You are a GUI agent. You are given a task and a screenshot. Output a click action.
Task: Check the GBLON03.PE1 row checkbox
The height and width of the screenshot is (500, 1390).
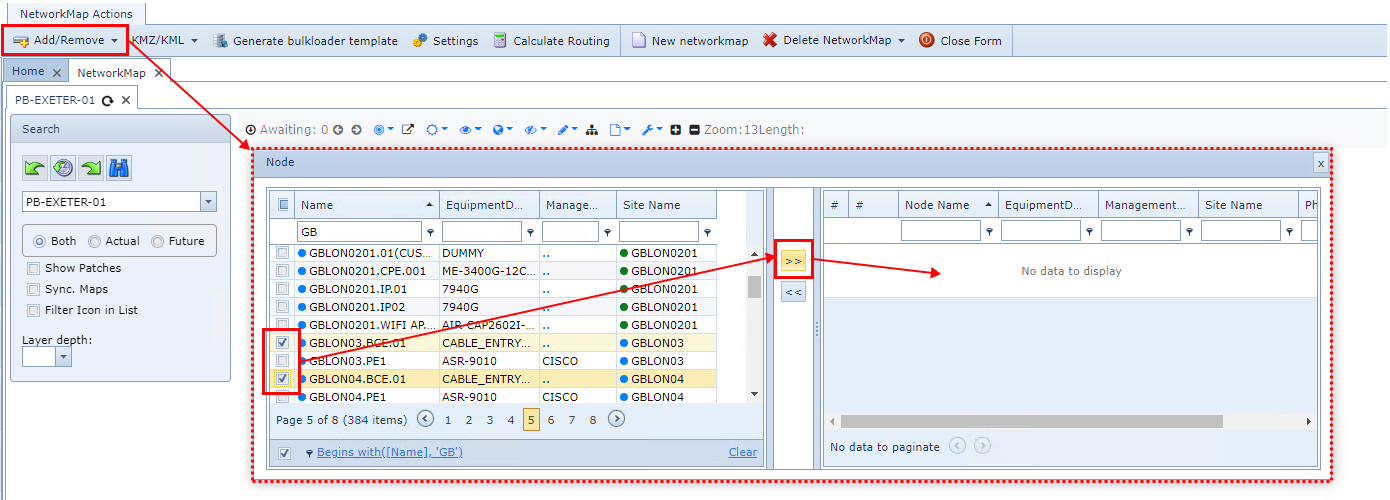point(283,360)
